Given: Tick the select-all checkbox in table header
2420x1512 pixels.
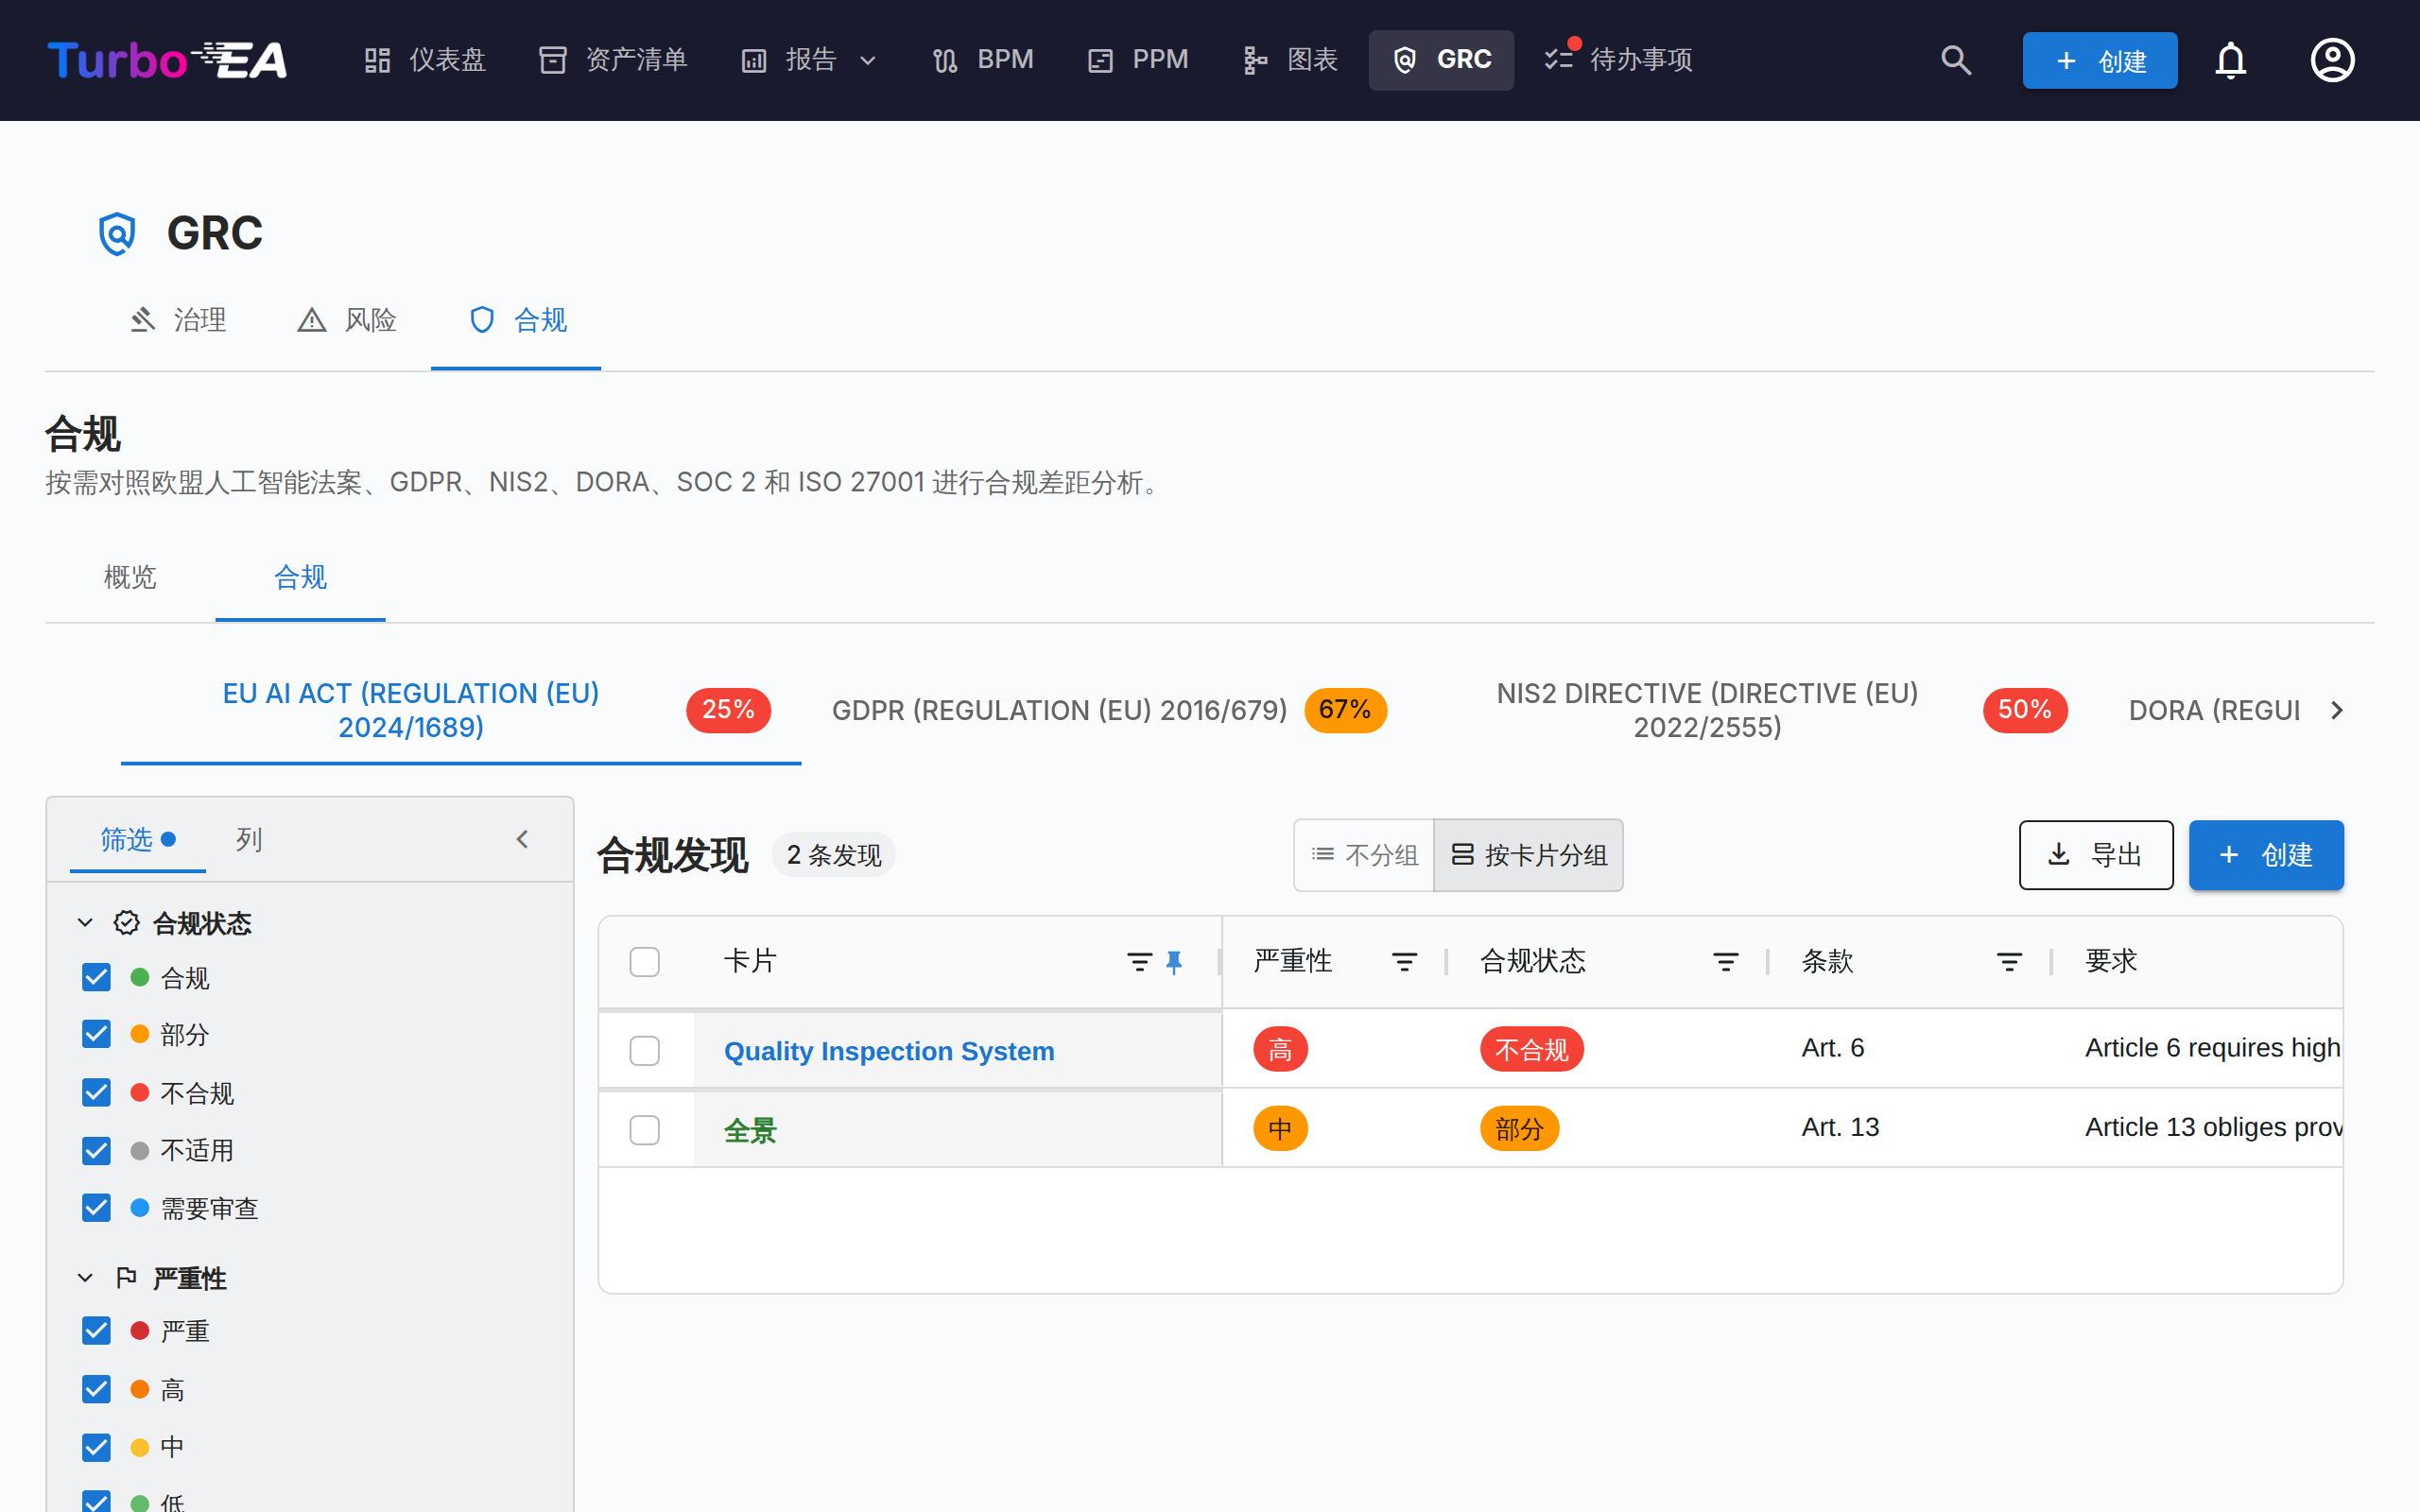Looking at the screenshot, I should 645,962.
